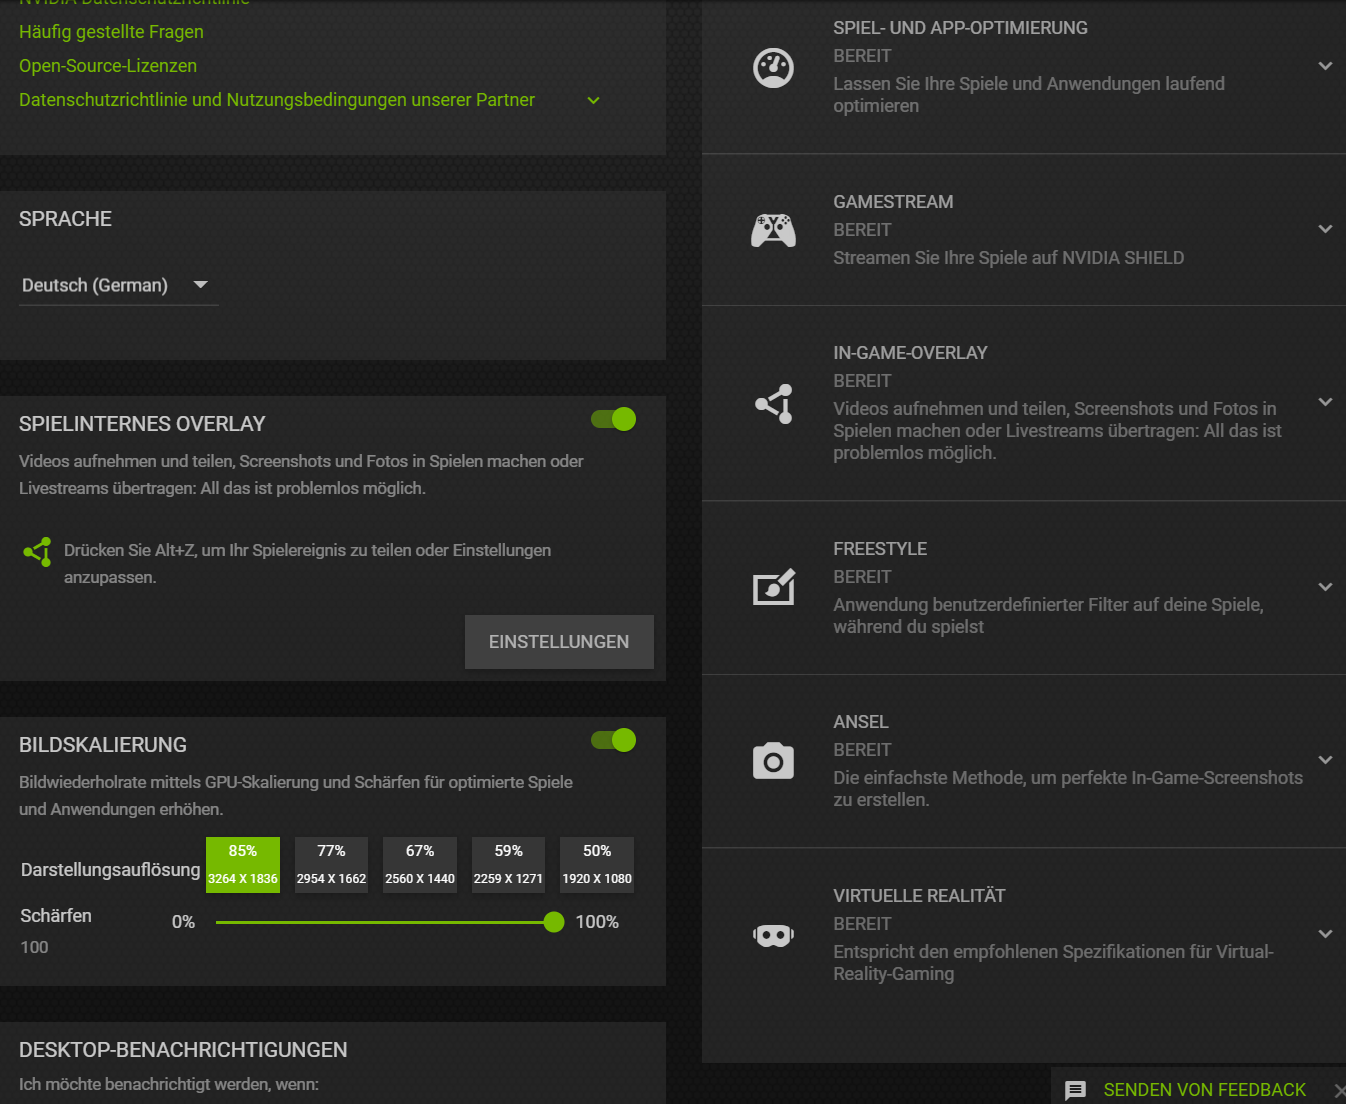Image resolution: width=1346 pixels, height=1104 pixels.
Task: Expand the GameStream section chevron
Action: pos(1325,229)
